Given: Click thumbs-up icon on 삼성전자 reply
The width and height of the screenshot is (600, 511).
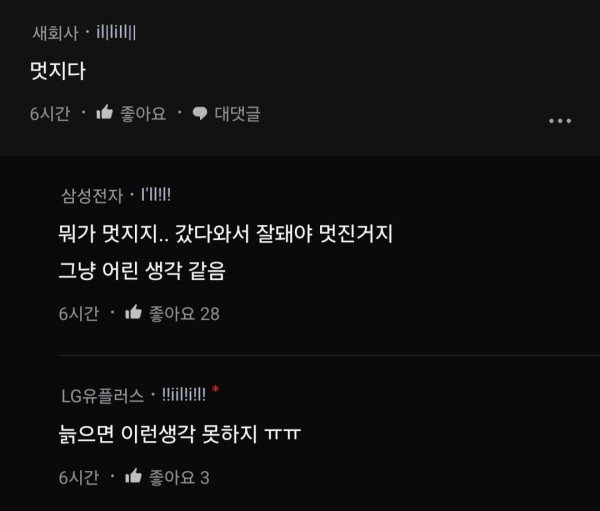Looking at the screenshot, I should [x=134, y=312].
